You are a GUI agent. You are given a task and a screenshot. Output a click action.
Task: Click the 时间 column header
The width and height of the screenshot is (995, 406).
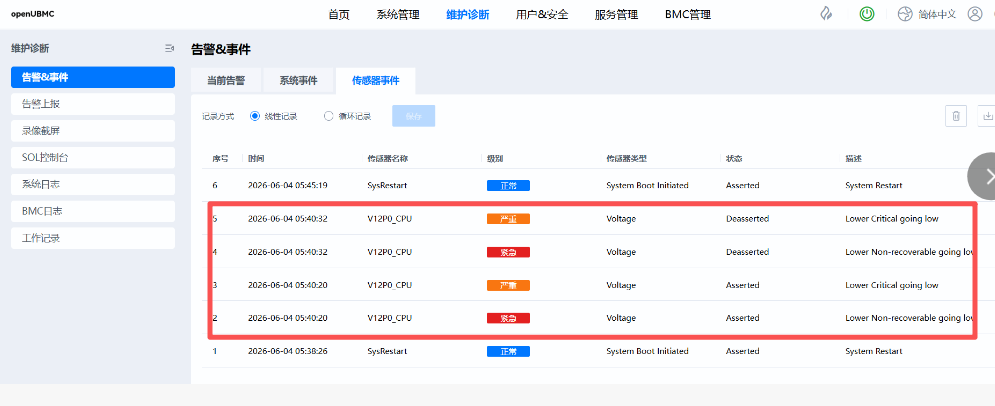(256, 159)
